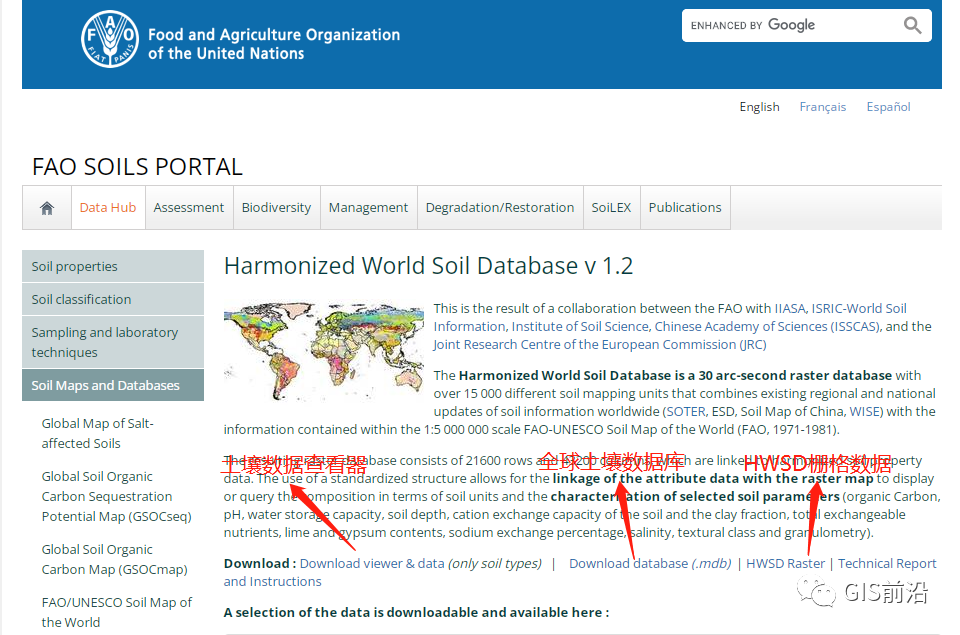Viewport: 960px width, 635px height.
Task: Switch language to Français
Action: tap(822, 107)
